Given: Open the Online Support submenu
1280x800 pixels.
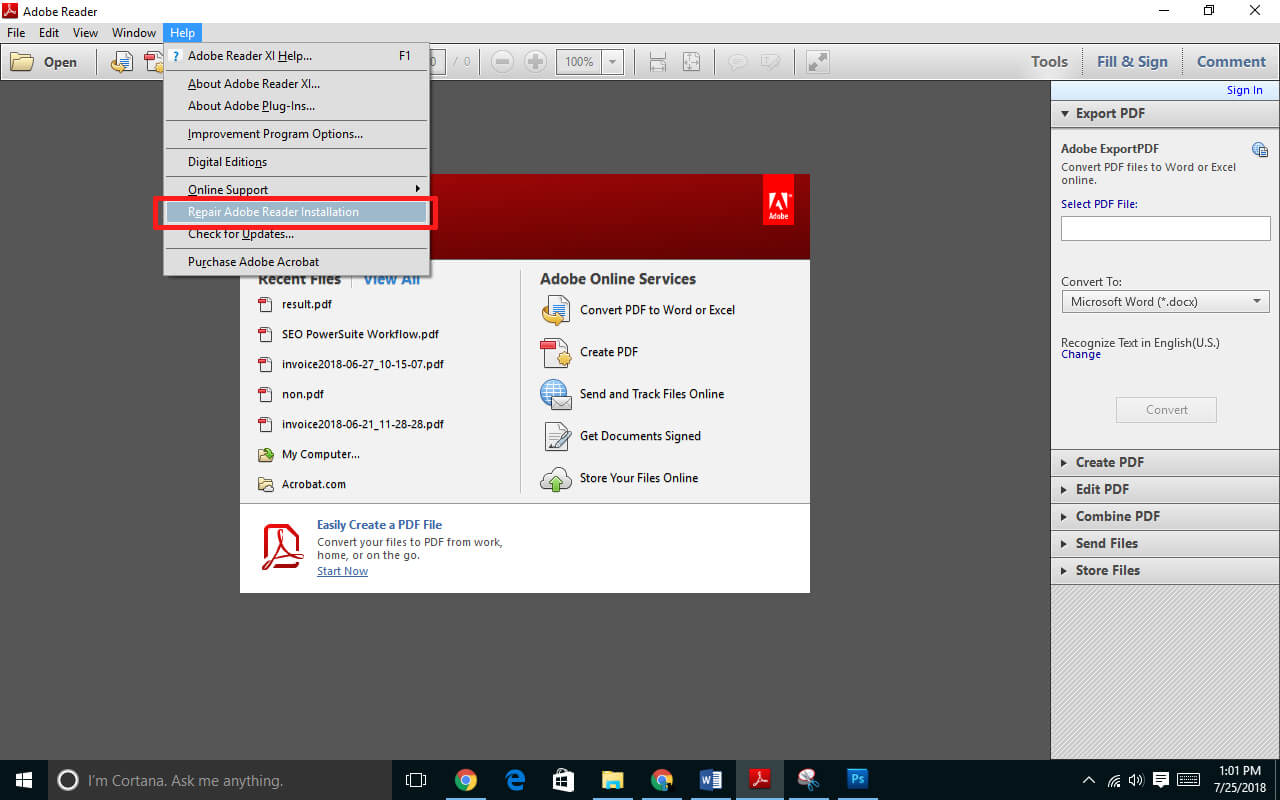Looking at the screenshot, I should pos(297,189).
